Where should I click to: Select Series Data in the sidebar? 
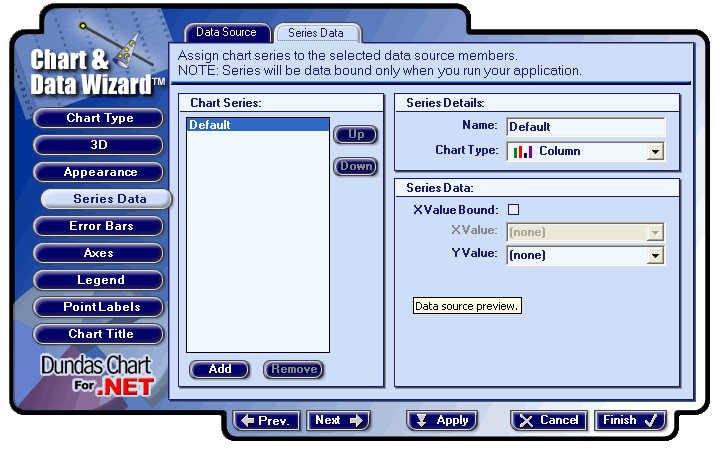(x=107, y=199)
